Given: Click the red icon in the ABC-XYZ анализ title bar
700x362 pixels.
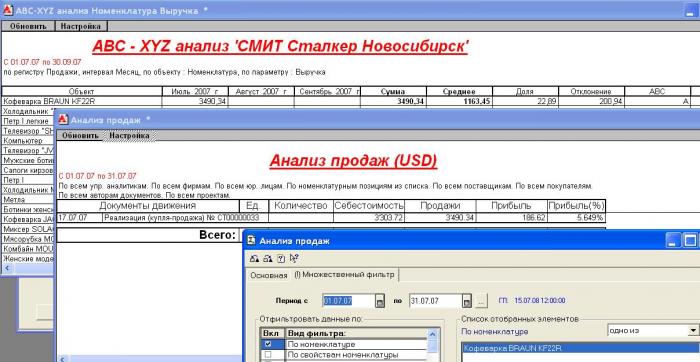Looking at the screenshot, I should pyautogui.click(x=7, y=10).
